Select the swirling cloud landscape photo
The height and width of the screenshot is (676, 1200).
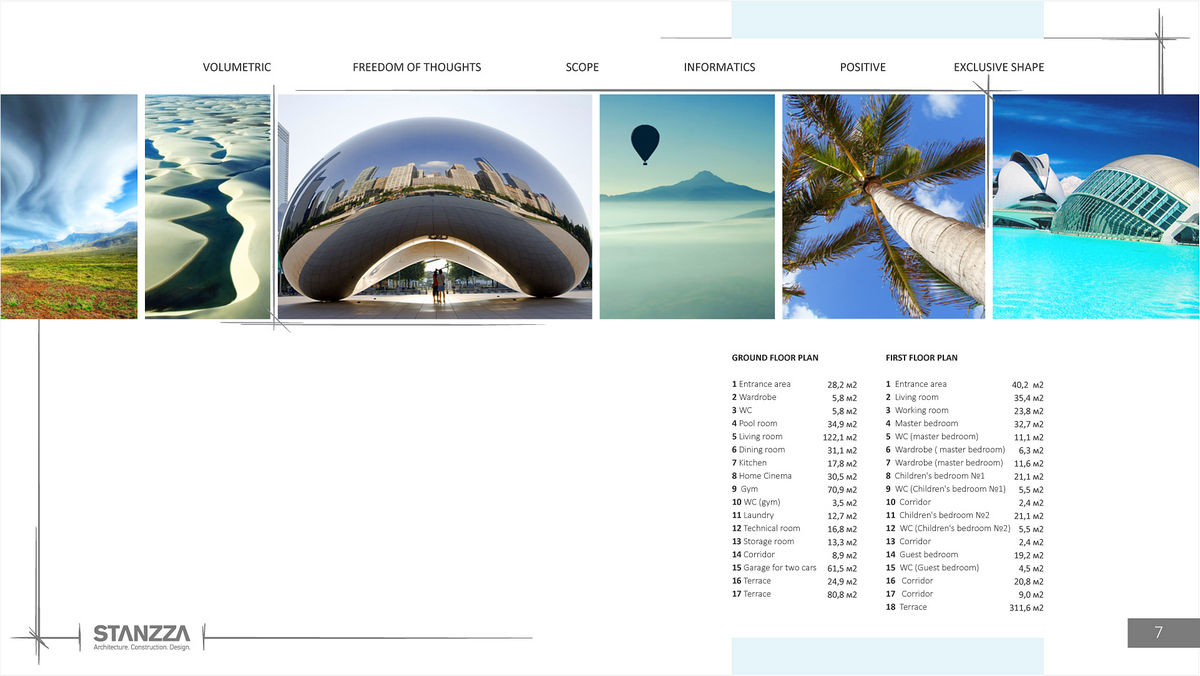pos(69,206)
